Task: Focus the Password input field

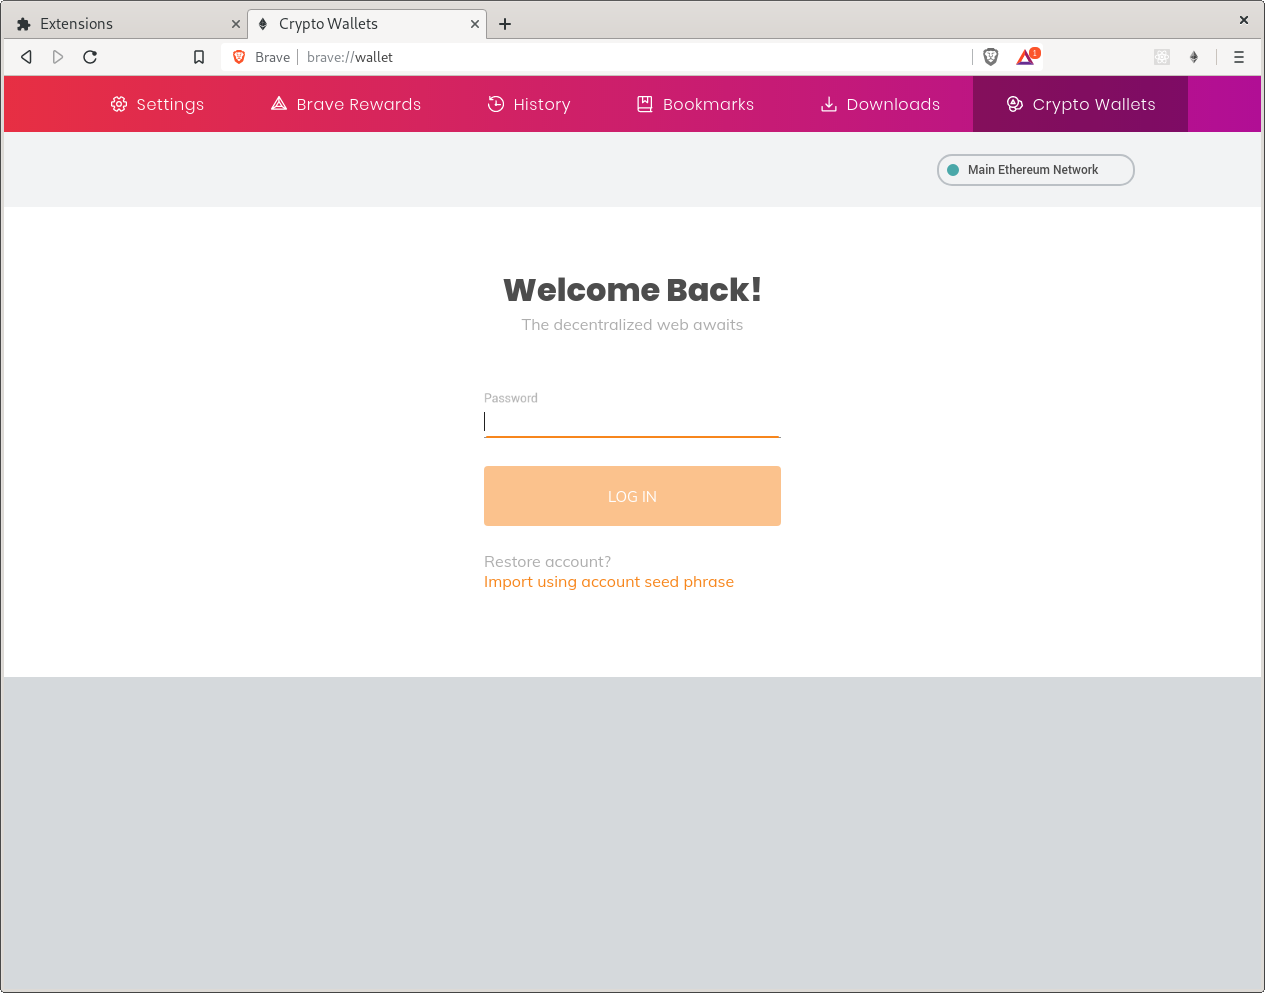Action: point(632,422)
